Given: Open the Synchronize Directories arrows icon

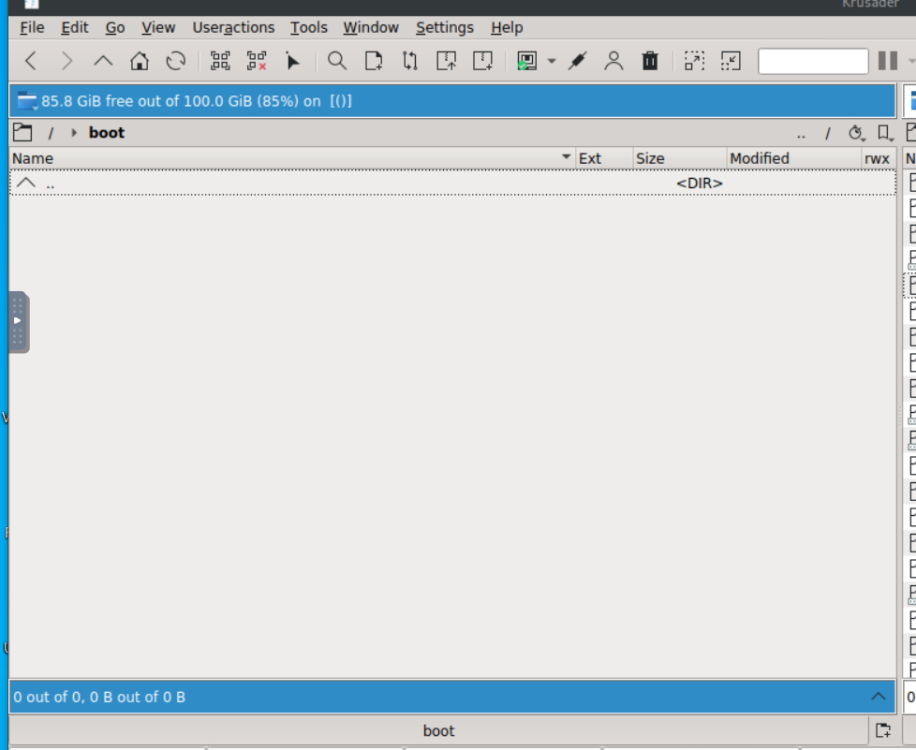Looking at the screenshot, I should click(410, 61).
